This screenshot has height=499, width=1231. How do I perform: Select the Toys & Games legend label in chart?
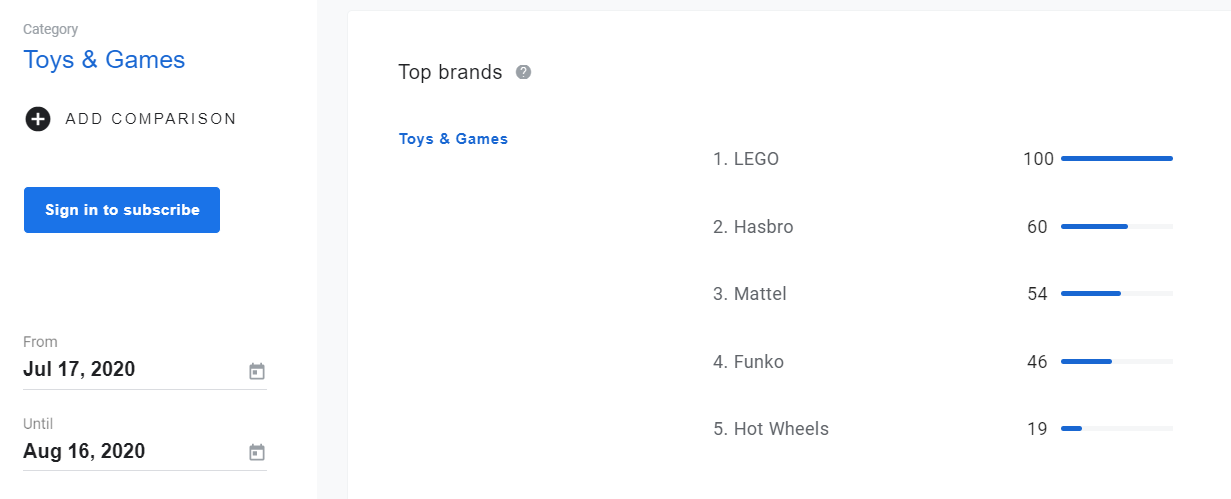453,139
